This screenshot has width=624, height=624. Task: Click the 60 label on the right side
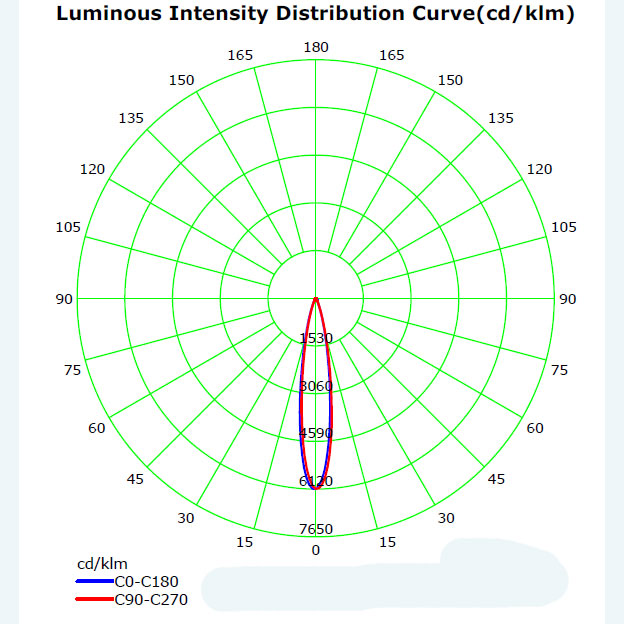535,429
